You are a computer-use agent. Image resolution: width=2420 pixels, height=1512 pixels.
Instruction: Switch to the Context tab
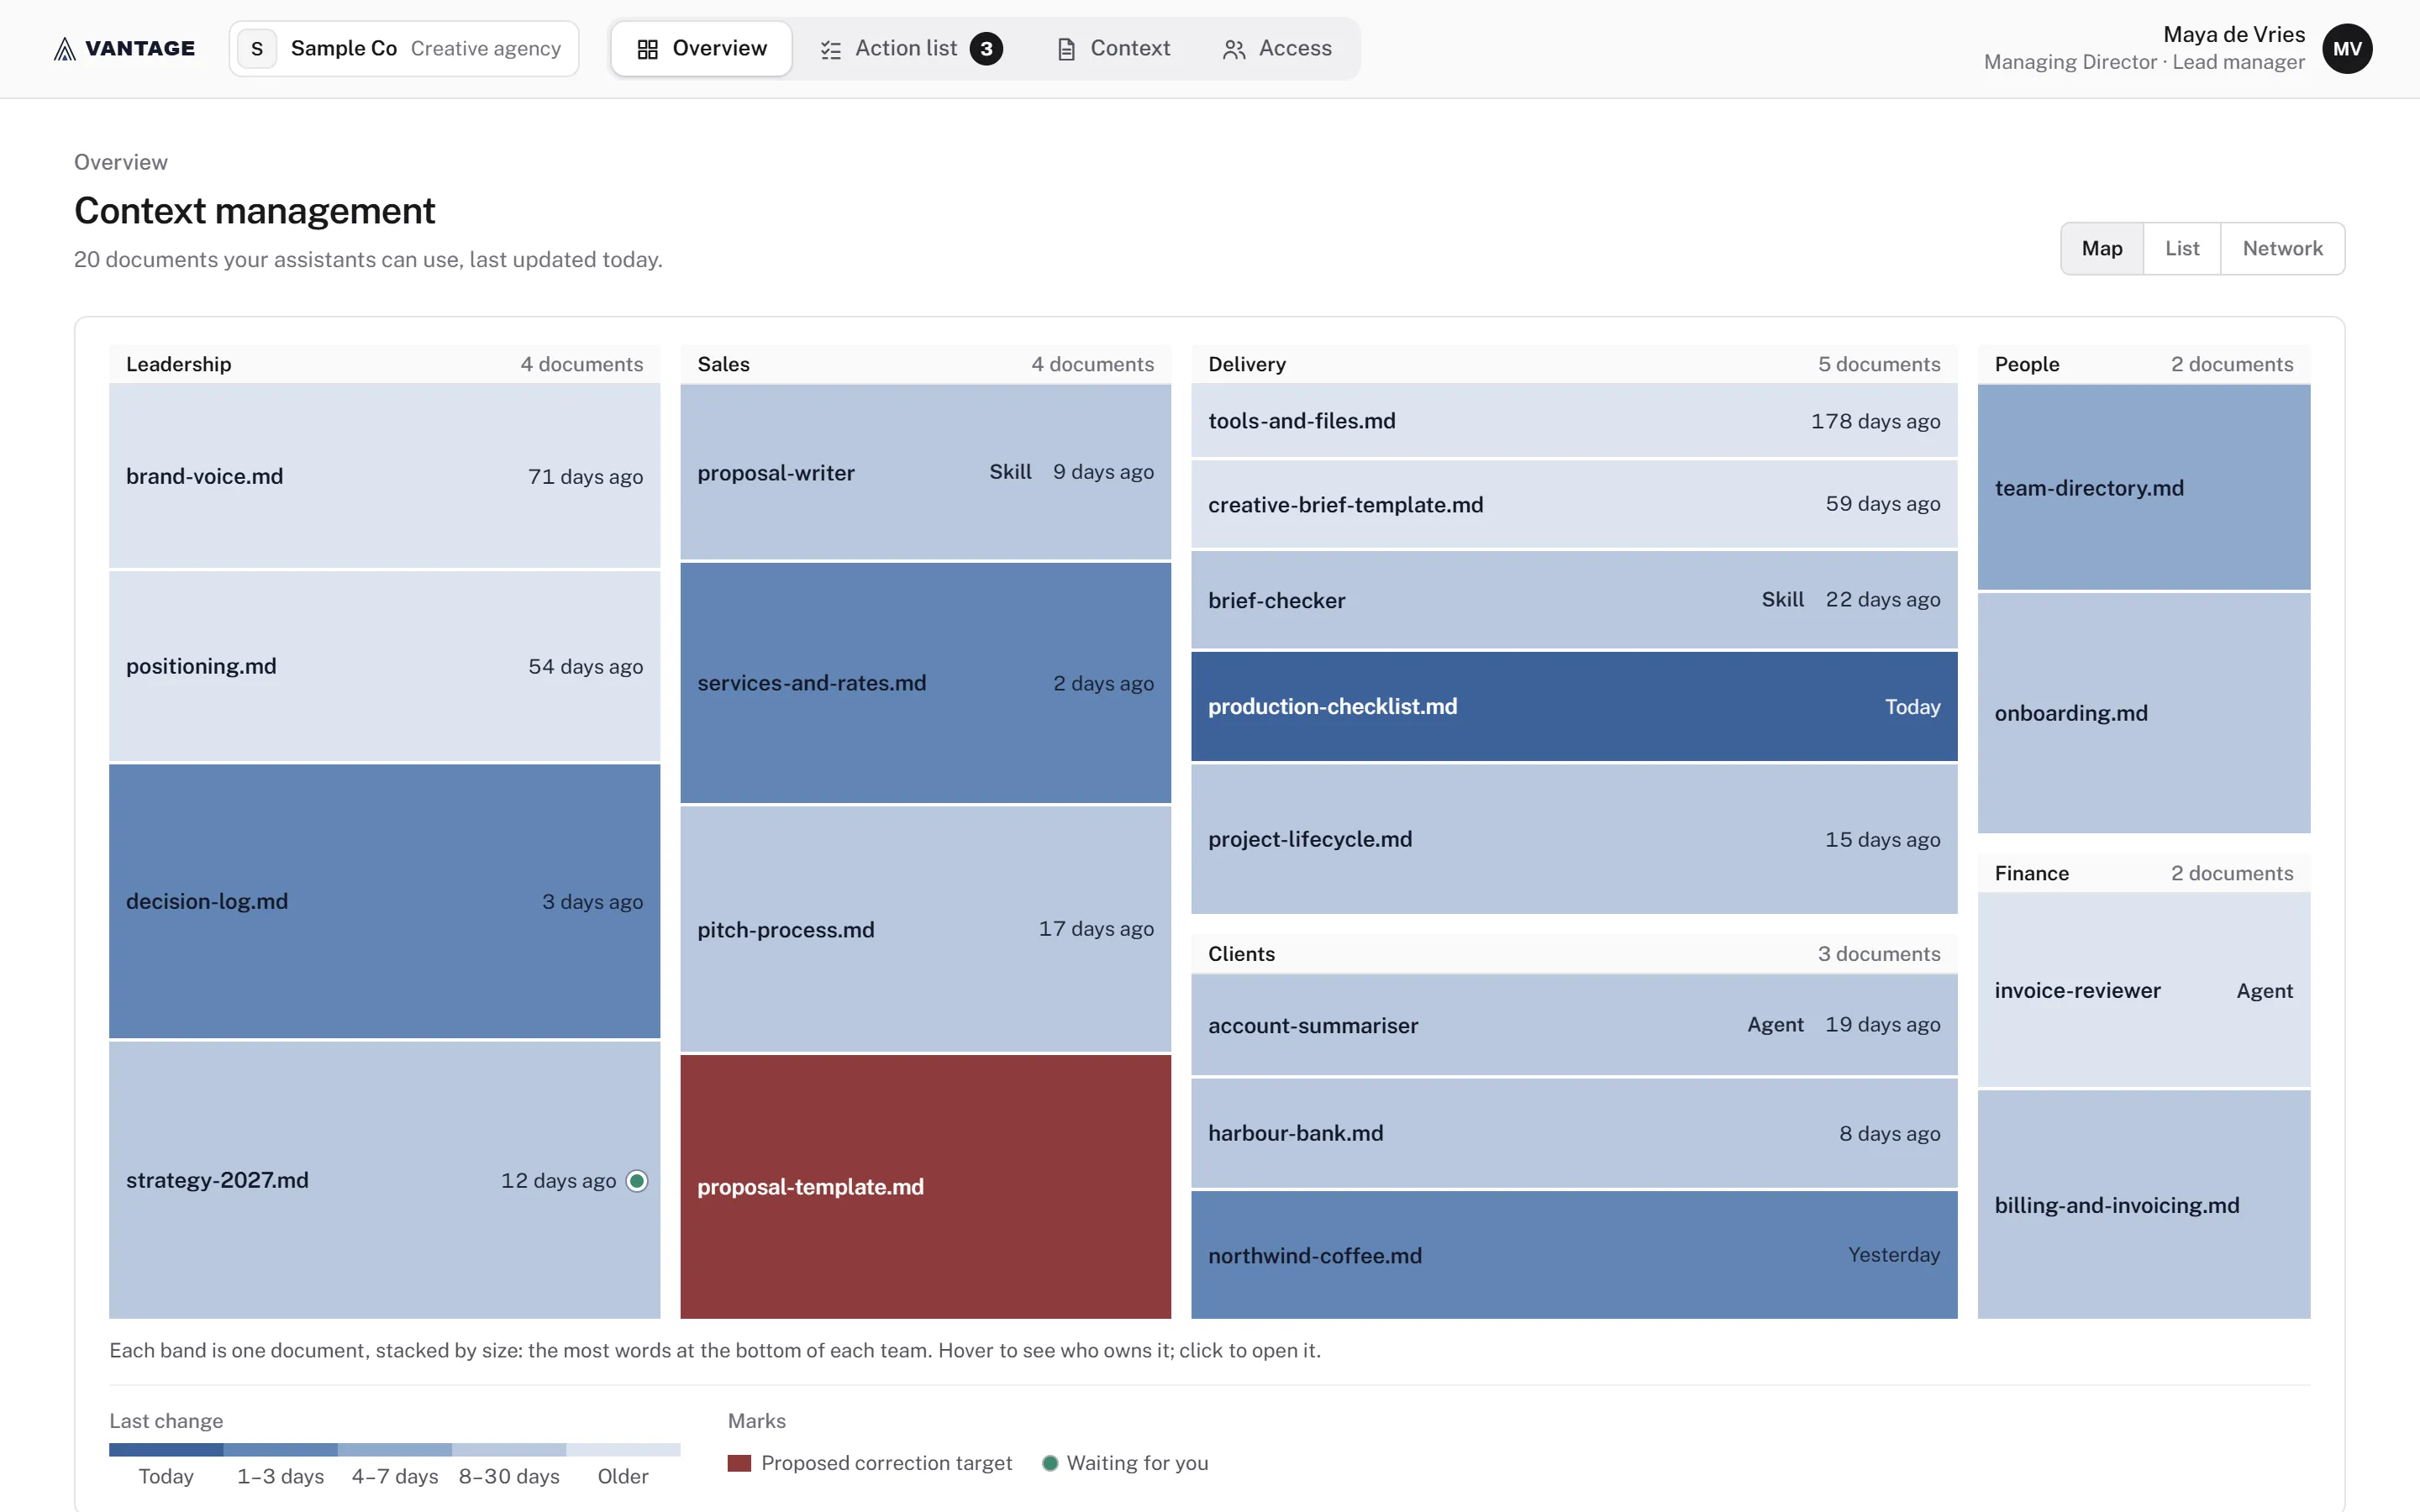1114,49
